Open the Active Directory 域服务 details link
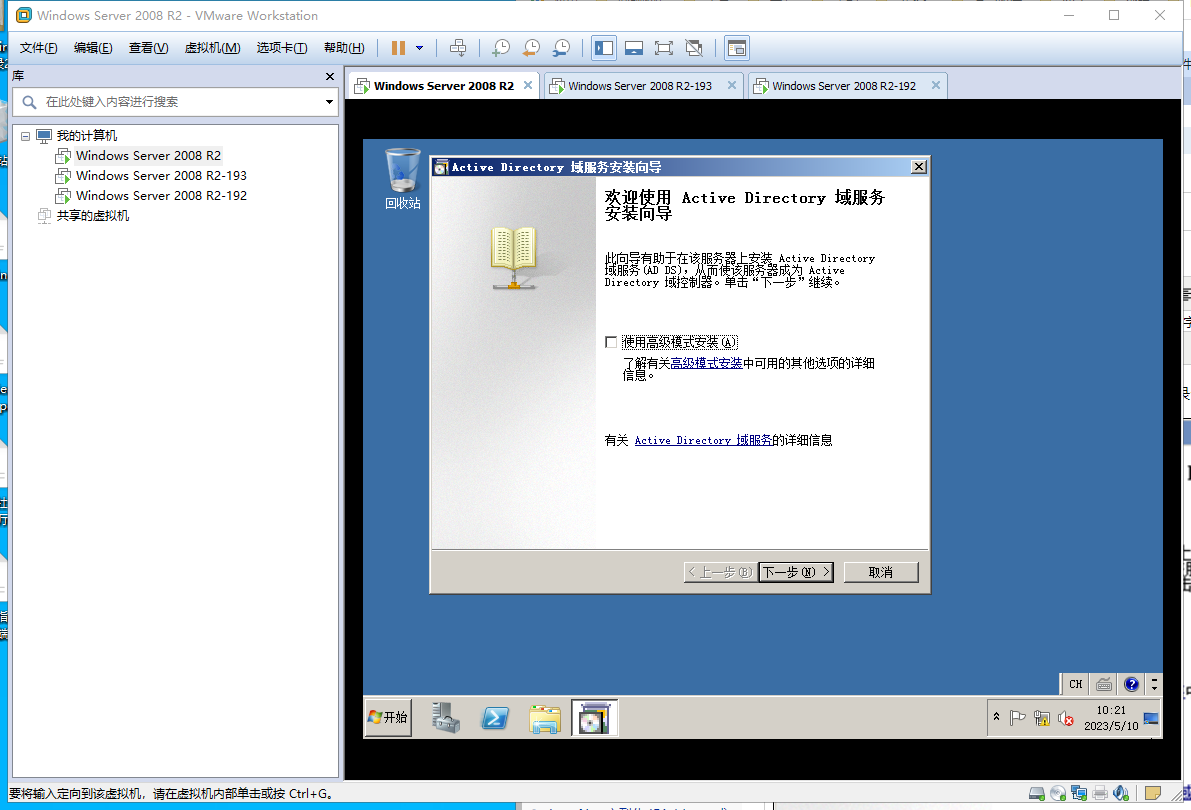This screenshot has width=1191, height=810. coord(703,440)
